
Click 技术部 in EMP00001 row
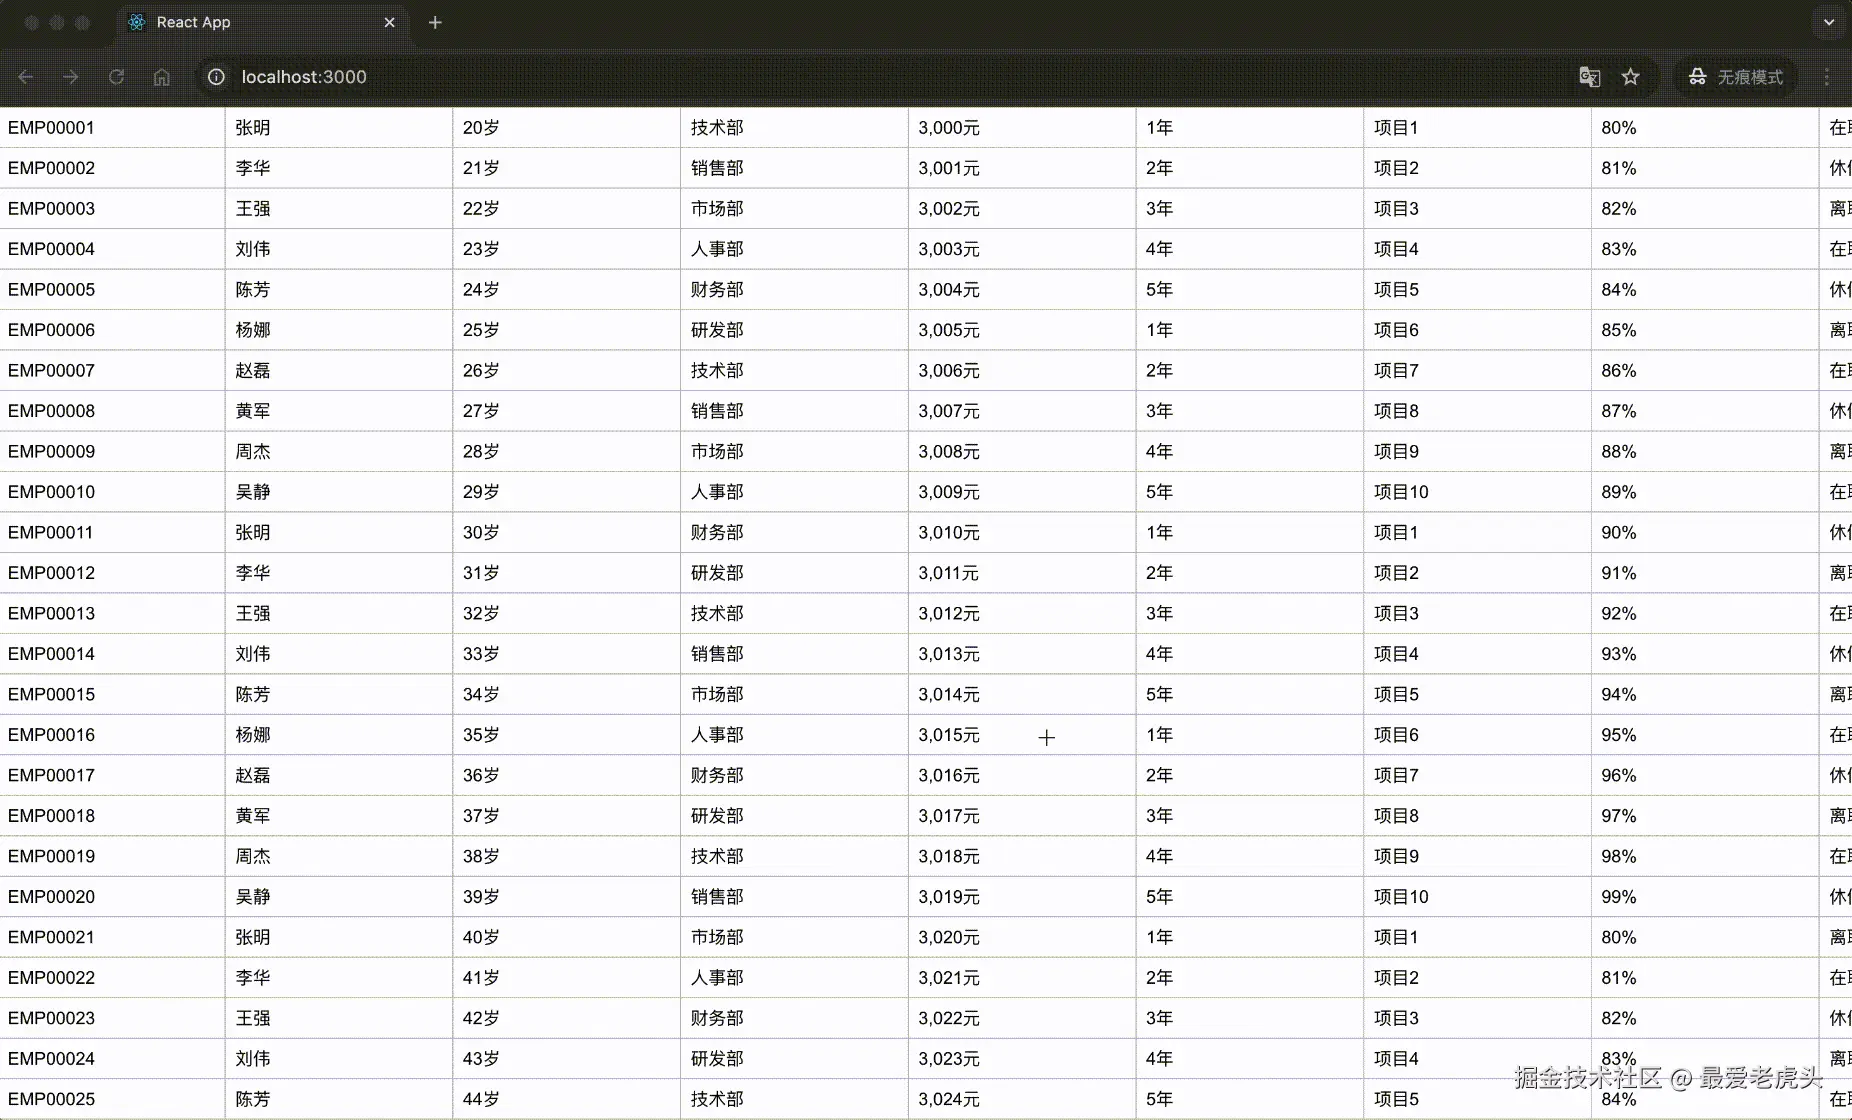point(717,128)
